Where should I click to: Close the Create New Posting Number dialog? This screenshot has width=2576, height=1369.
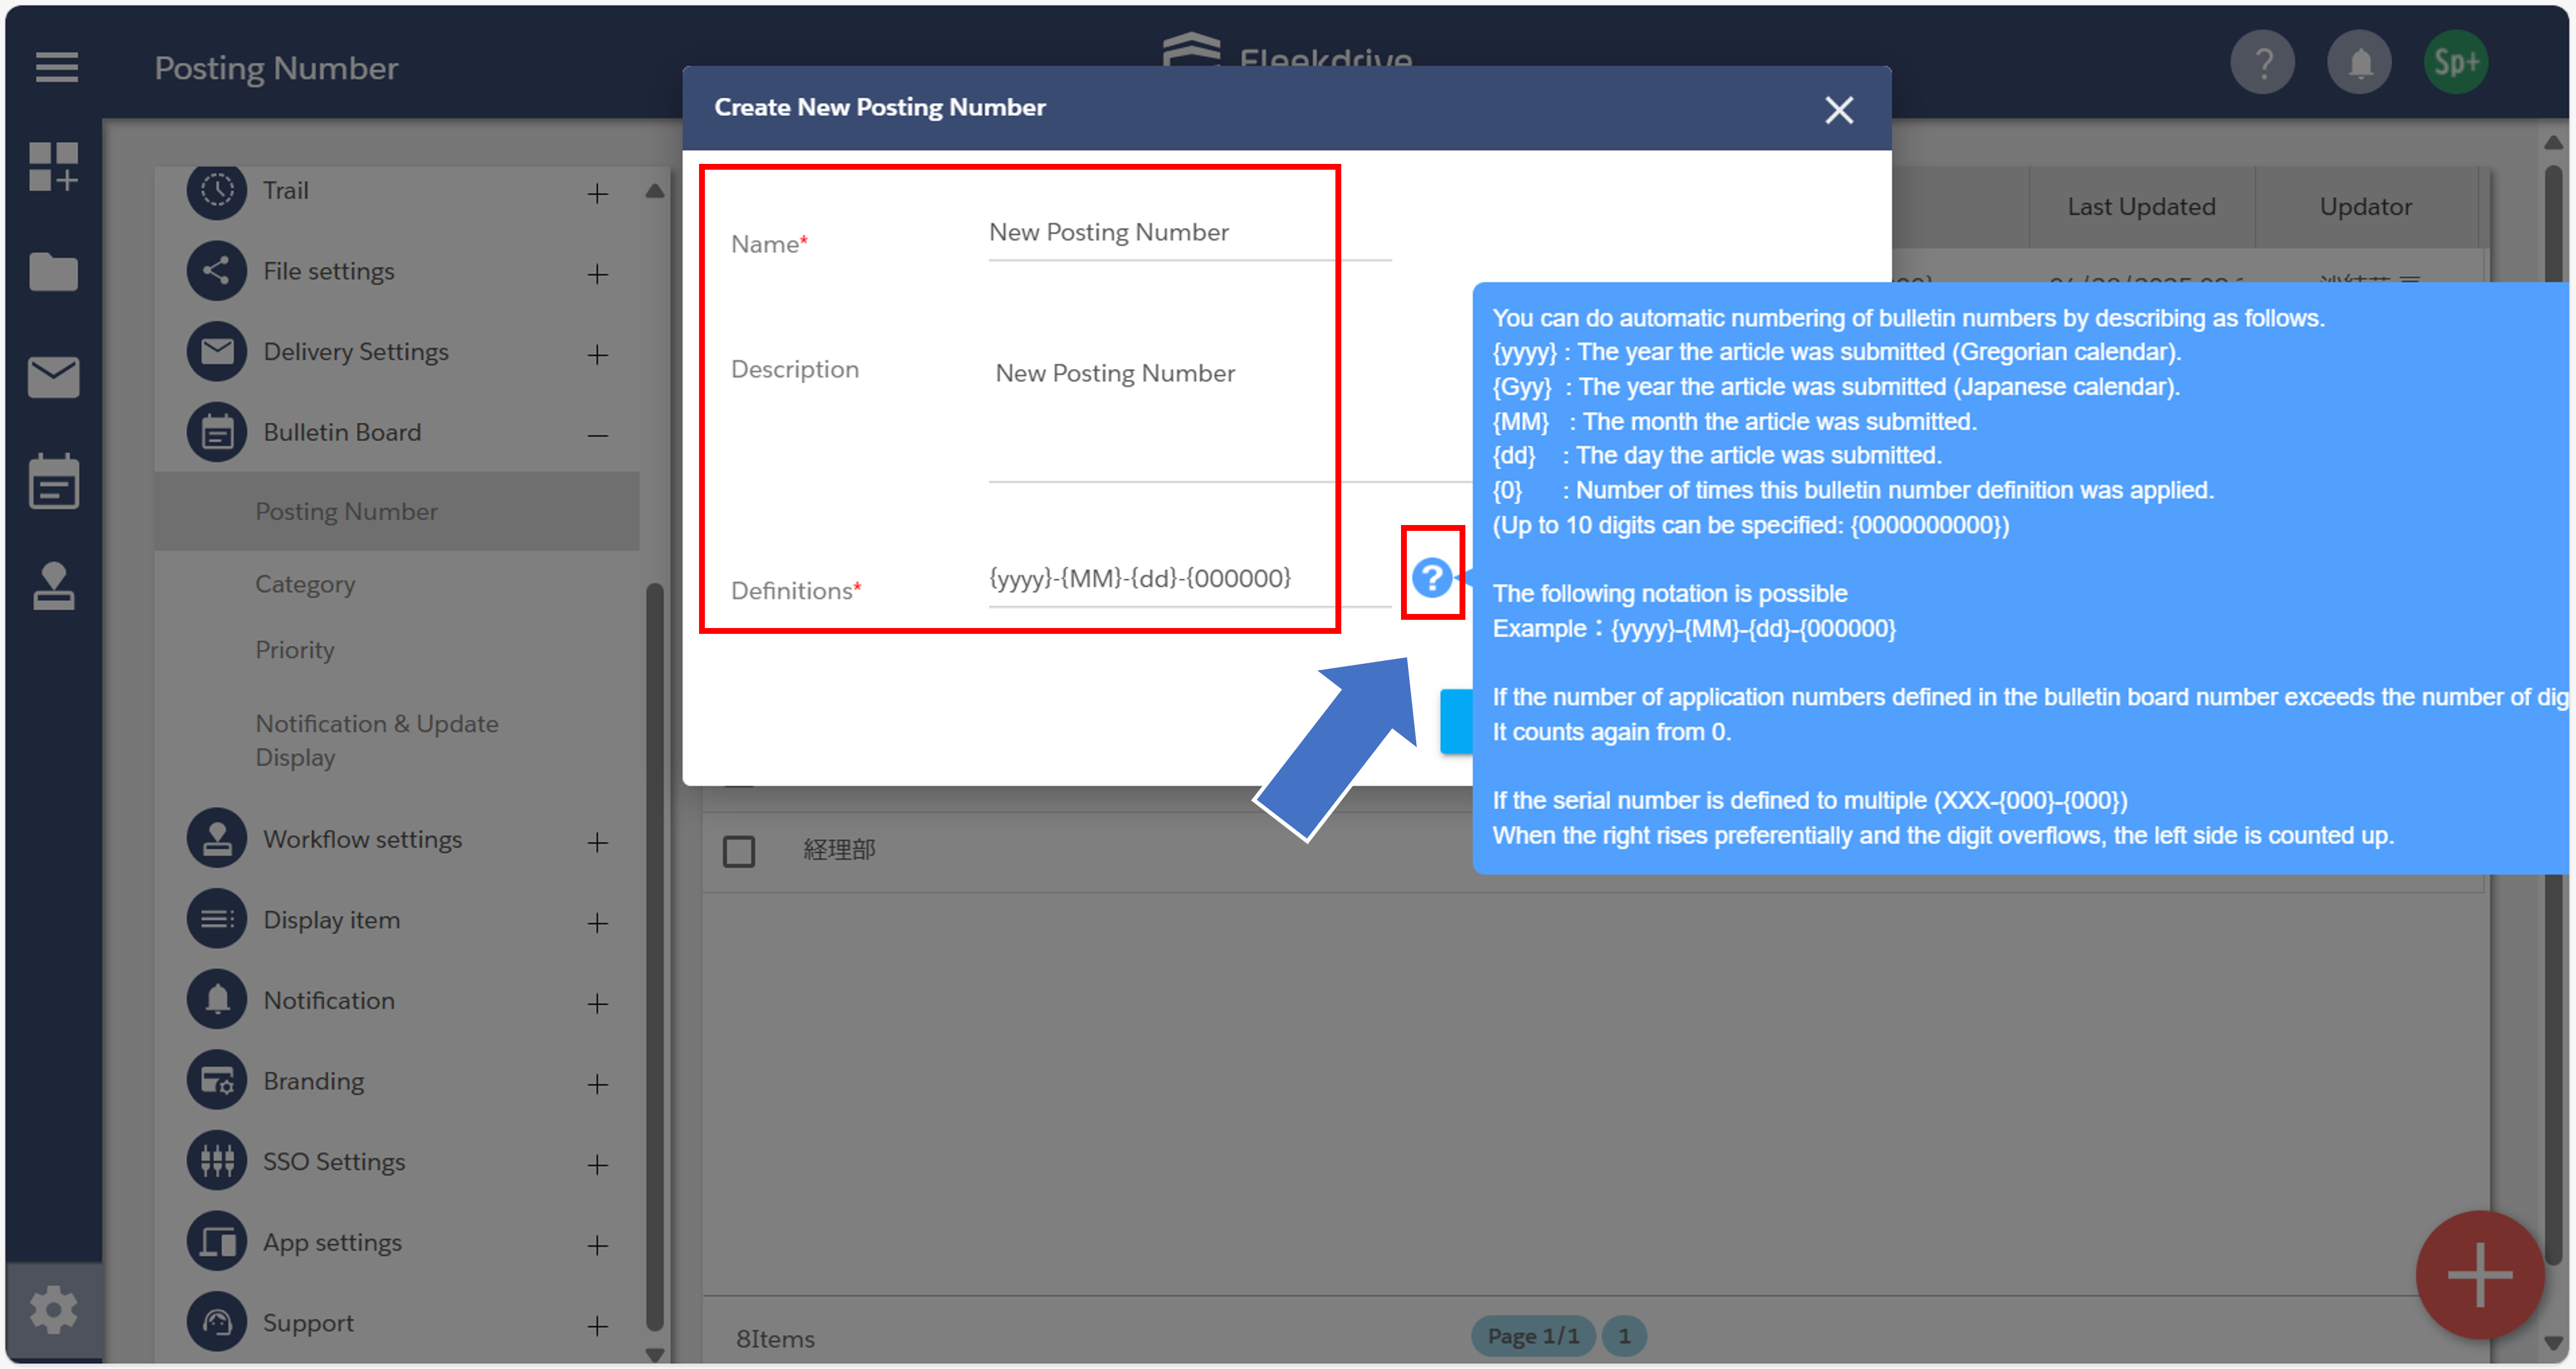1838,109
